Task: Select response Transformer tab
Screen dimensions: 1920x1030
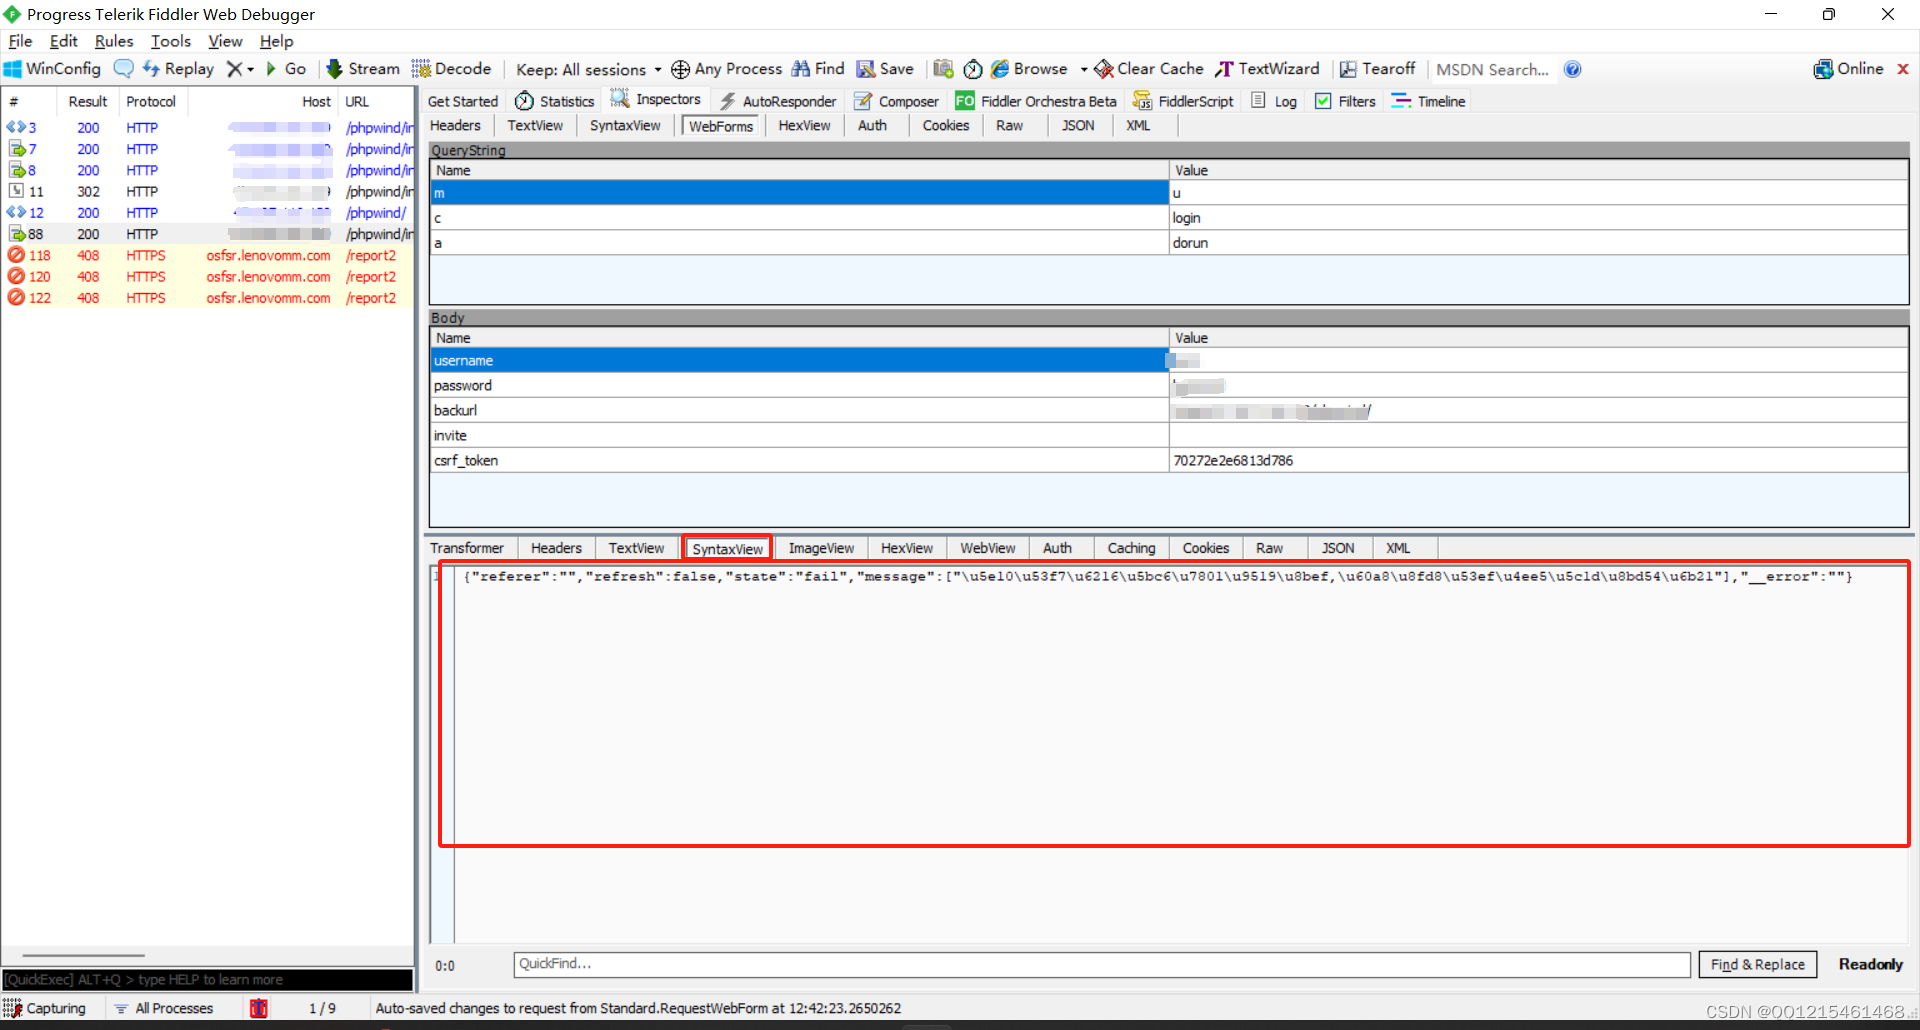Action: (467, 548)
